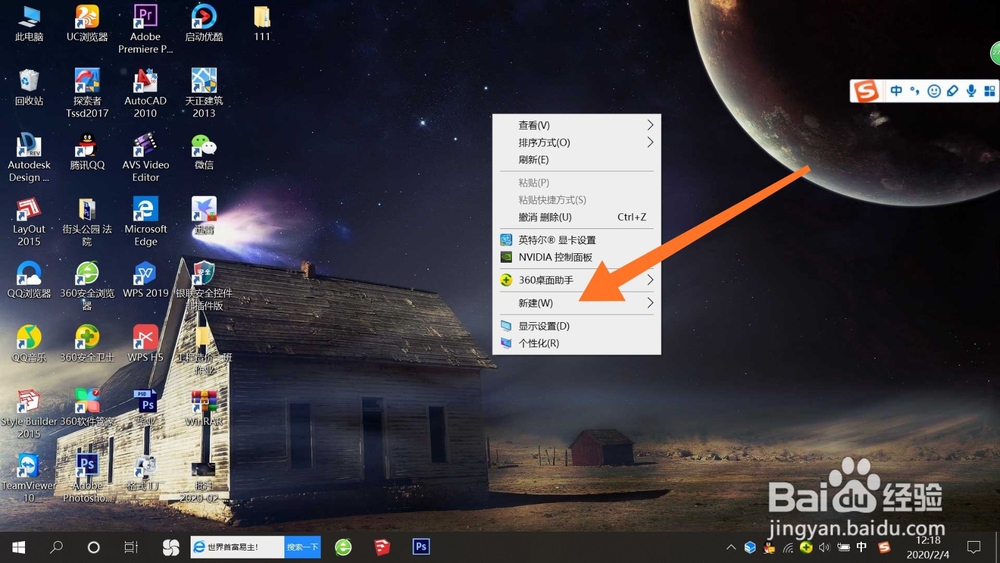The image size is (1000, 563).
Task: Open the Windows Start menu
Action: 18,547
